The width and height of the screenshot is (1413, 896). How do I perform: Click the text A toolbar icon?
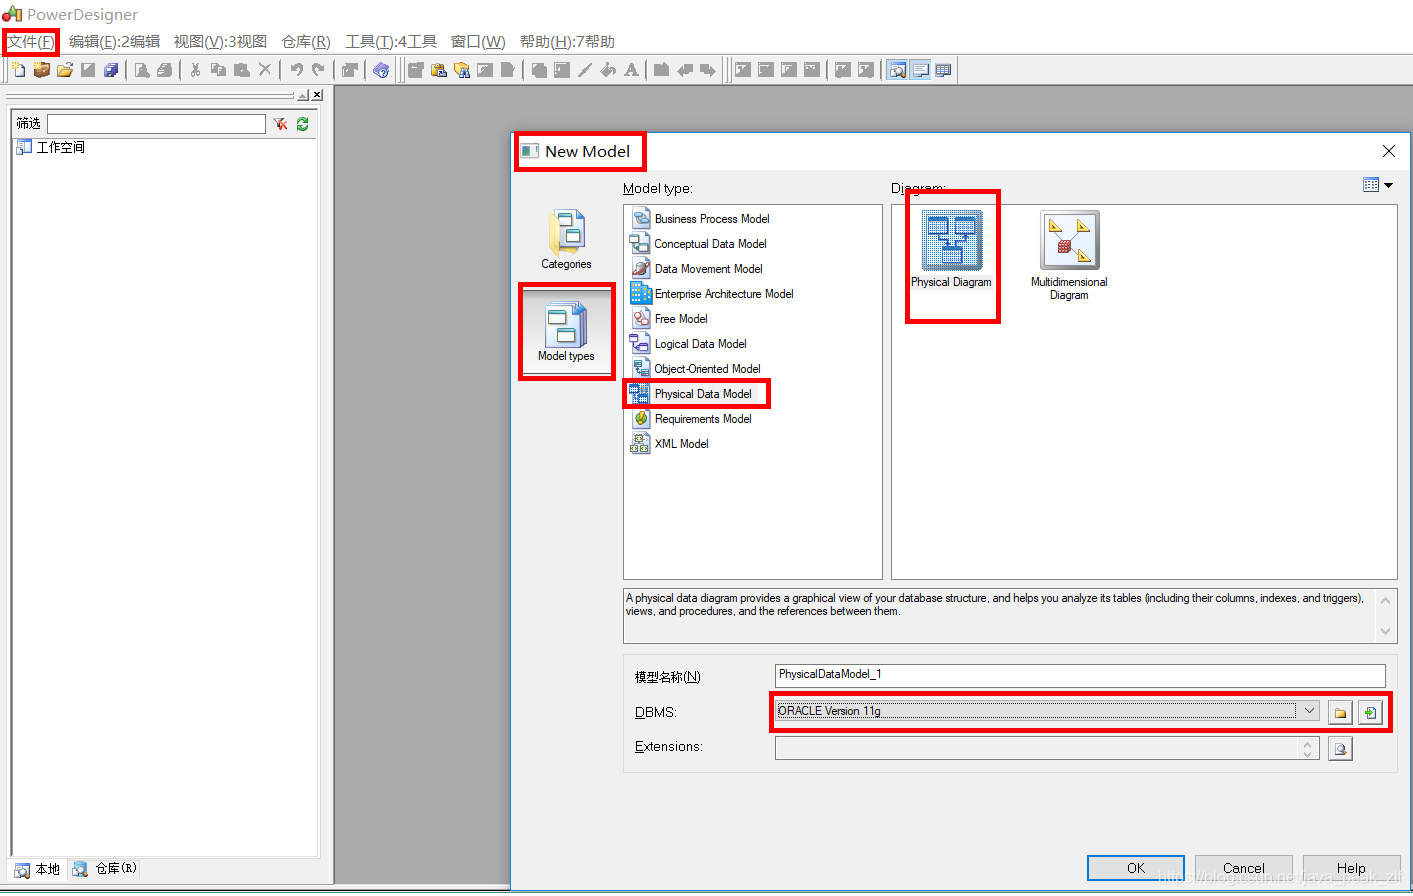point(631,70)
